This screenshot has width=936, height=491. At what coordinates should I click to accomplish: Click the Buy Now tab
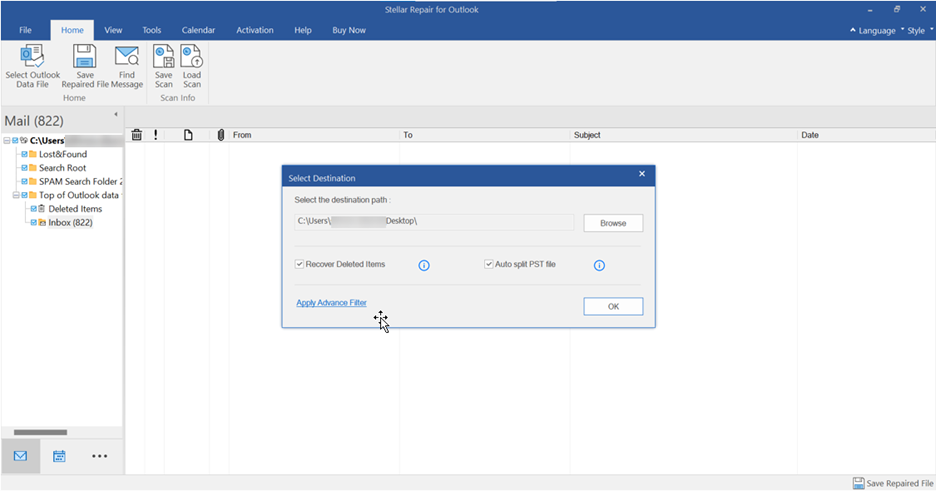pyautogui.click(x=349, y=30)
